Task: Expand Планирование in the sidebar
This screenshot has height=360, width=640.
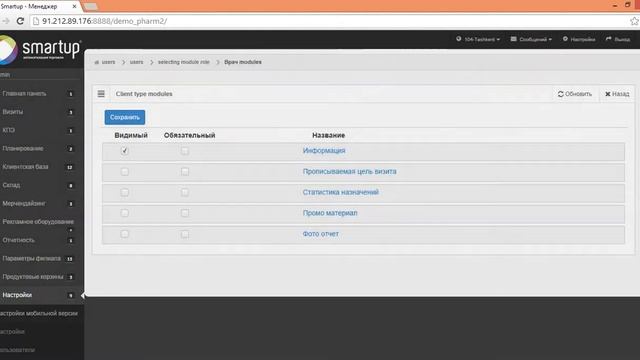Action: [39, 149]
